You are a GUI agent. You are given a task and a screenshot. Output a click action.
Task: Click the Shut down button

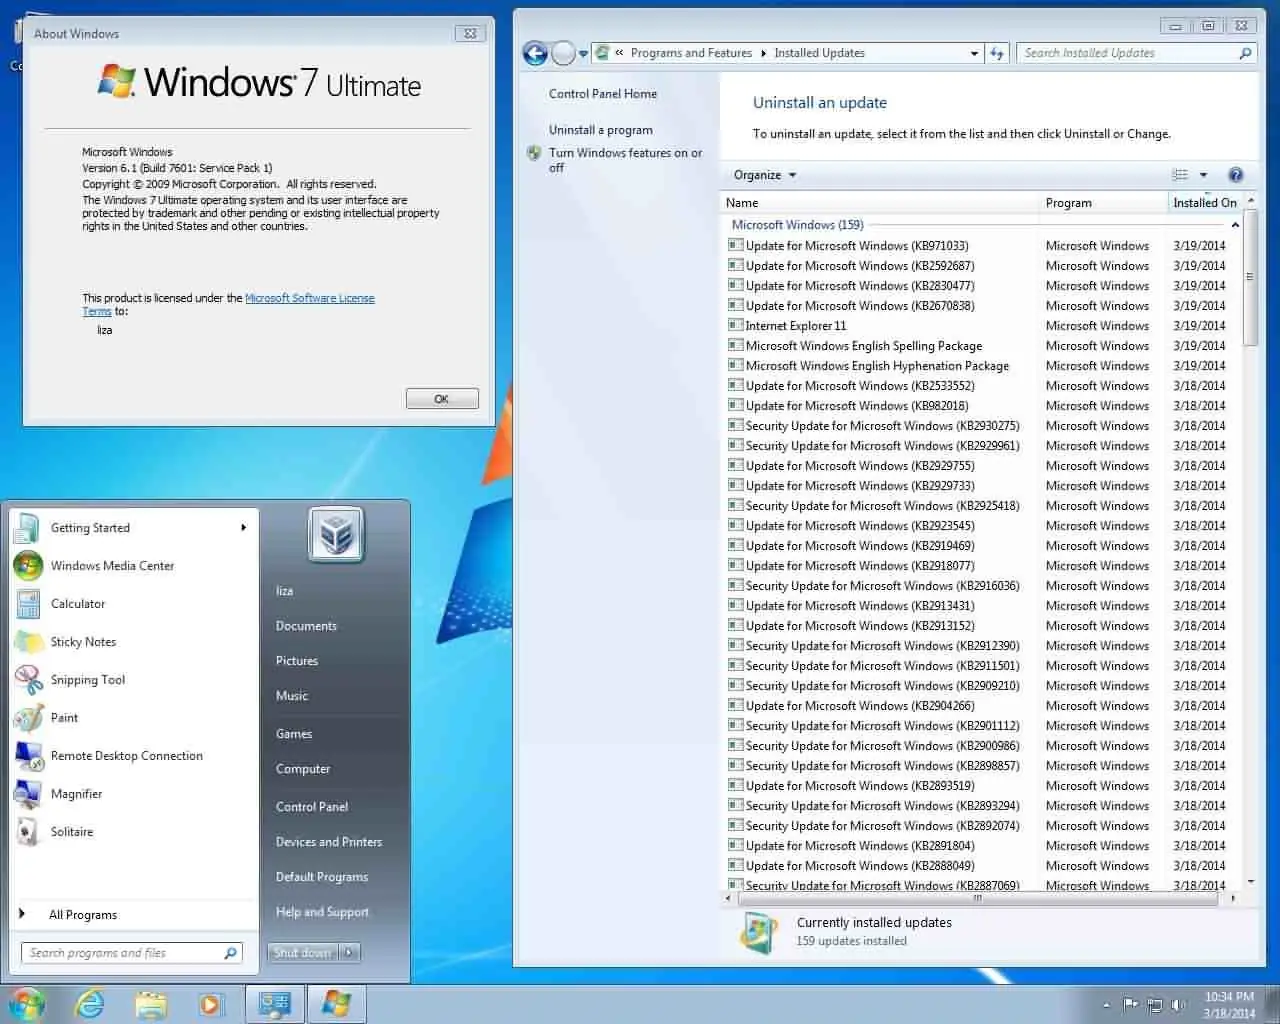point(303,953)
